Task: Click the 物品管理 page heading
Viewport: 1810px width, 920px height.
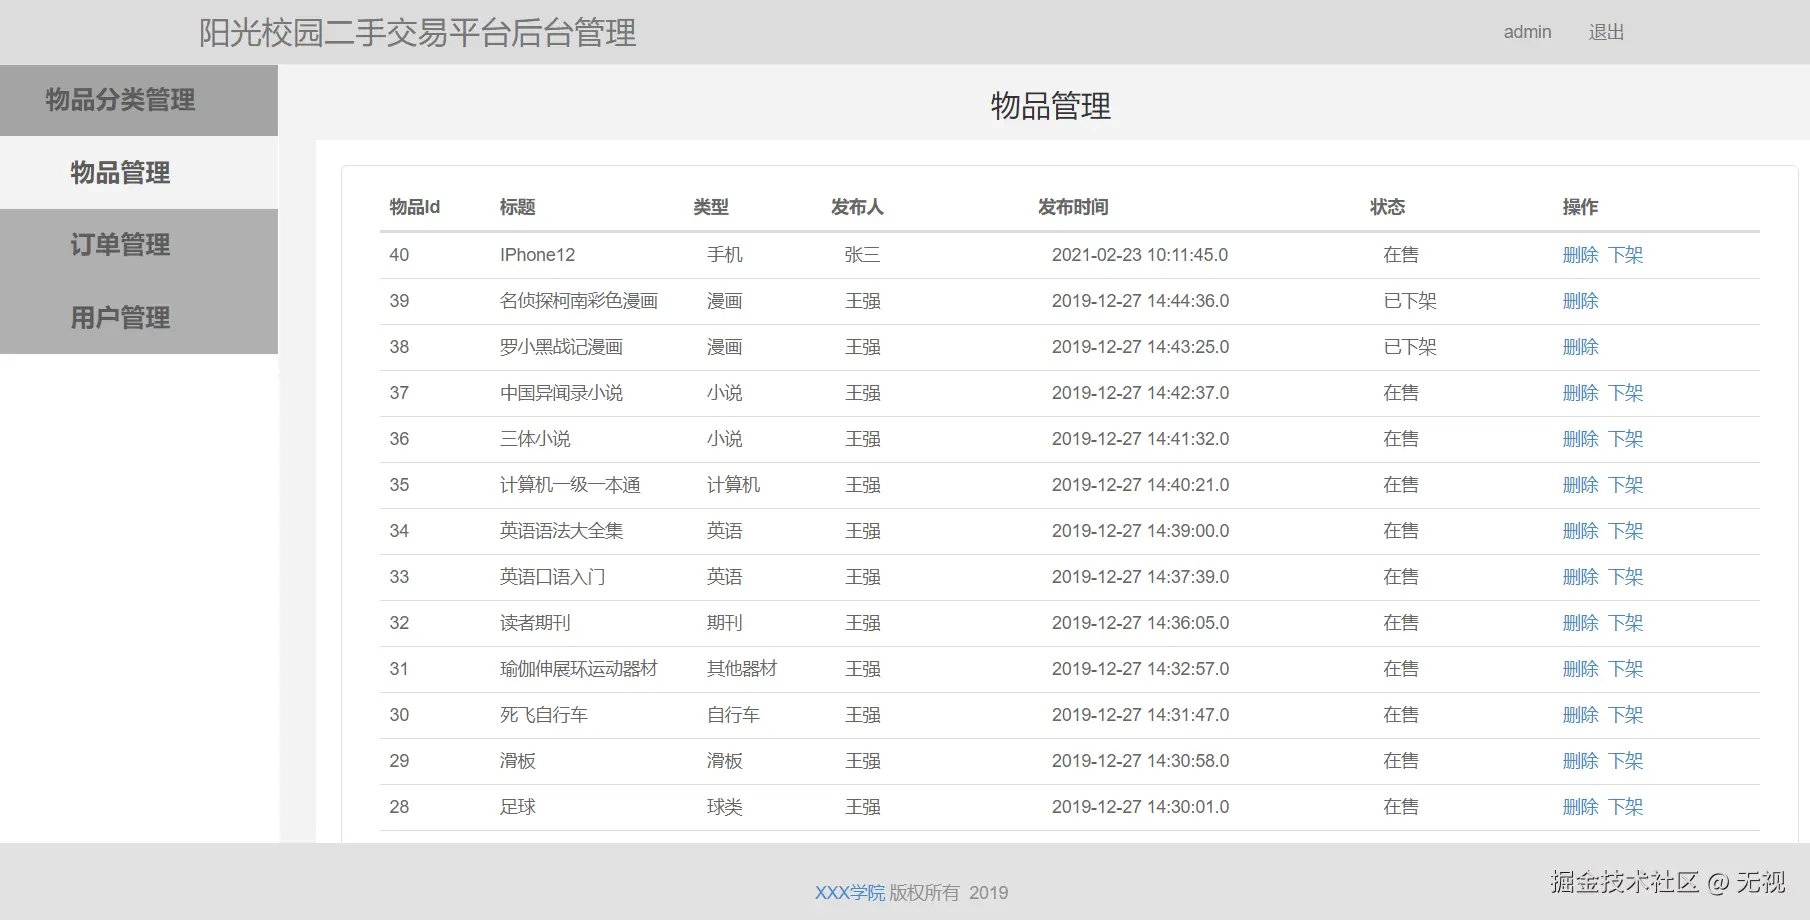Action: click(1050, 106)
